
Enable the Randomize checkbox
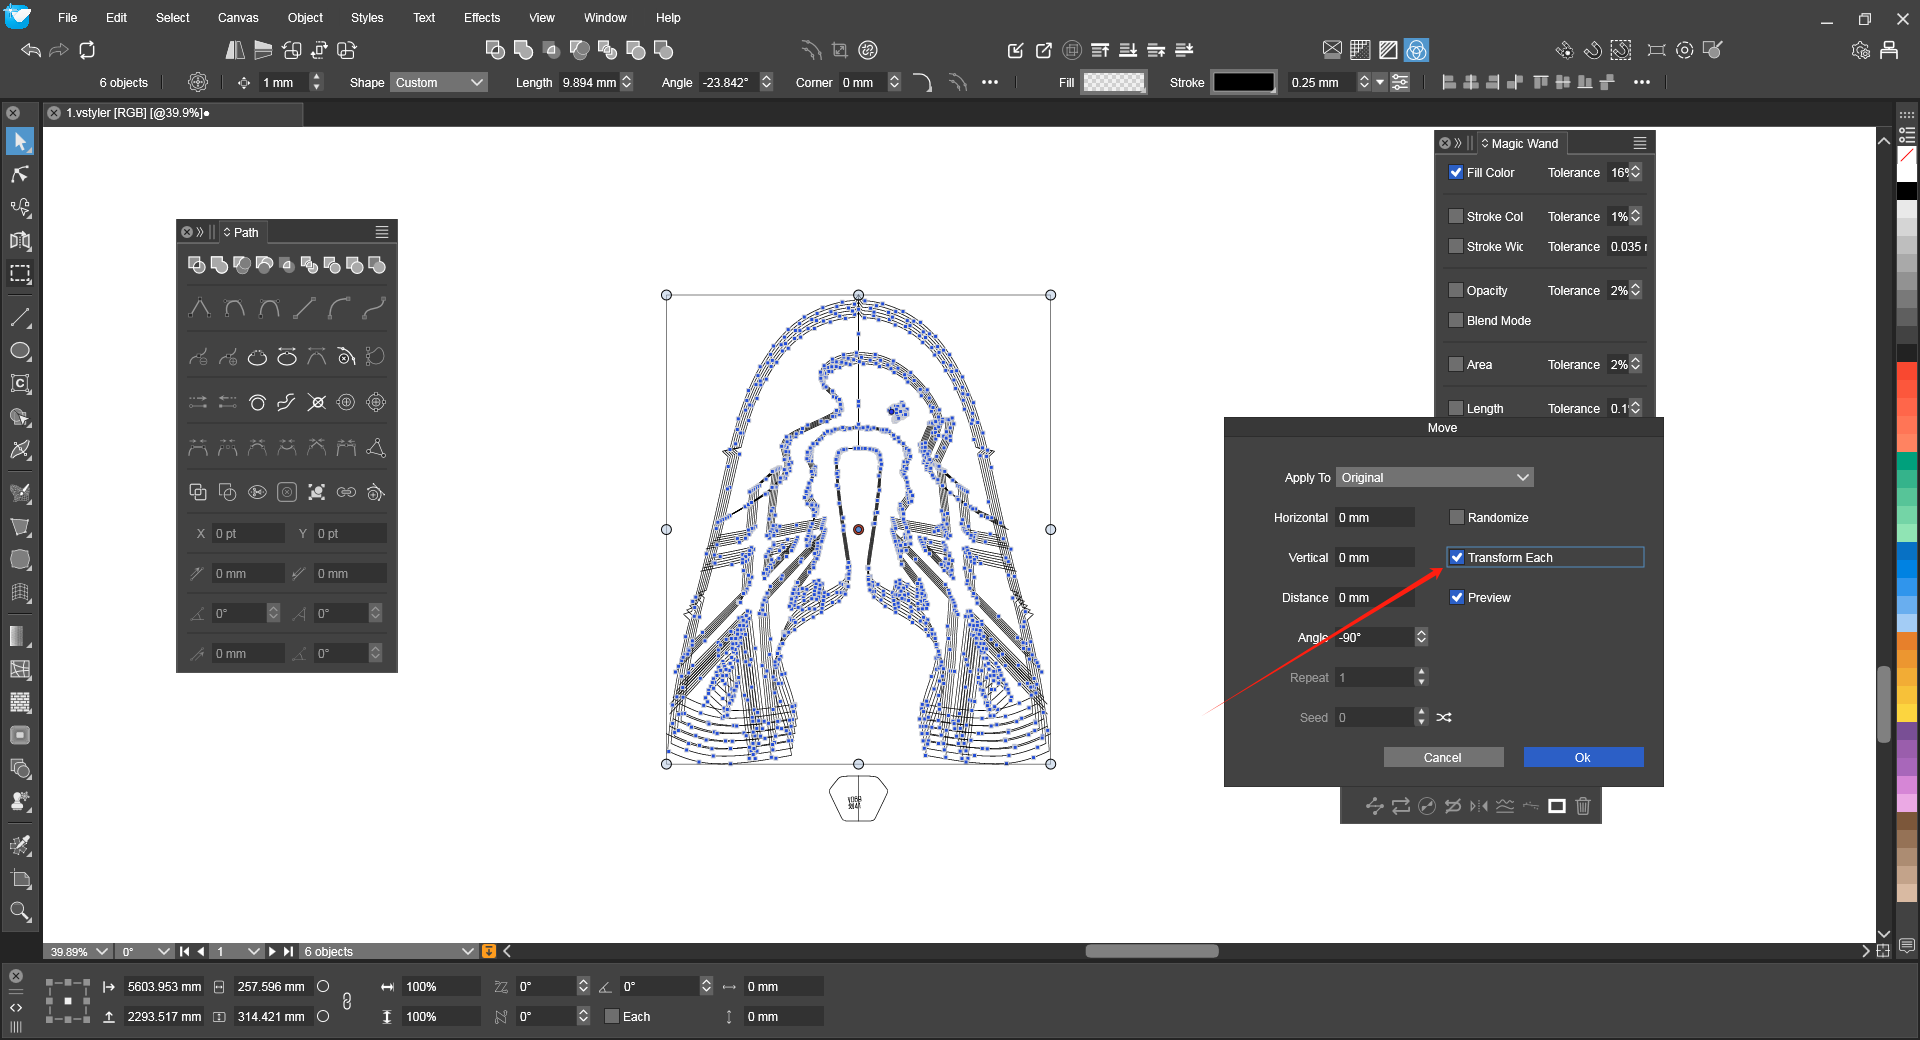pyautogui.click(x=1457, y=517)
